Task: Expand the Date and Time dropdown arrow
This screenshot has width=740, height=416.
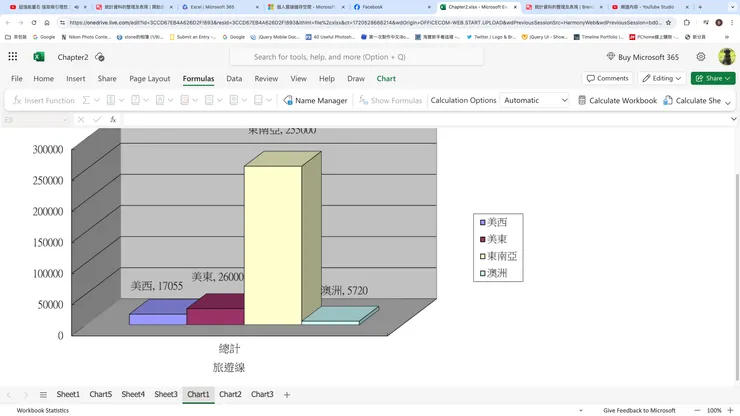Action: pyautogui.click(x=195, y=100)
